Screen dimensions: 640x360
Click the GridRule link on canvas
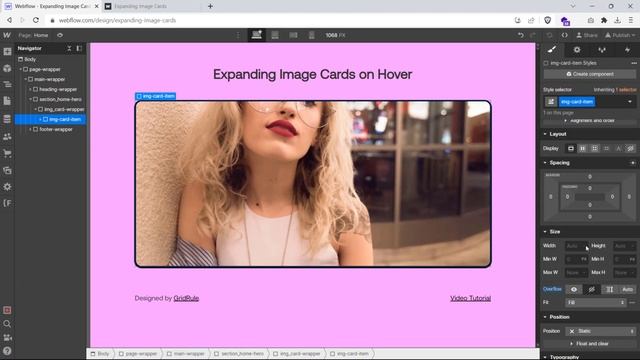(186, 298)
